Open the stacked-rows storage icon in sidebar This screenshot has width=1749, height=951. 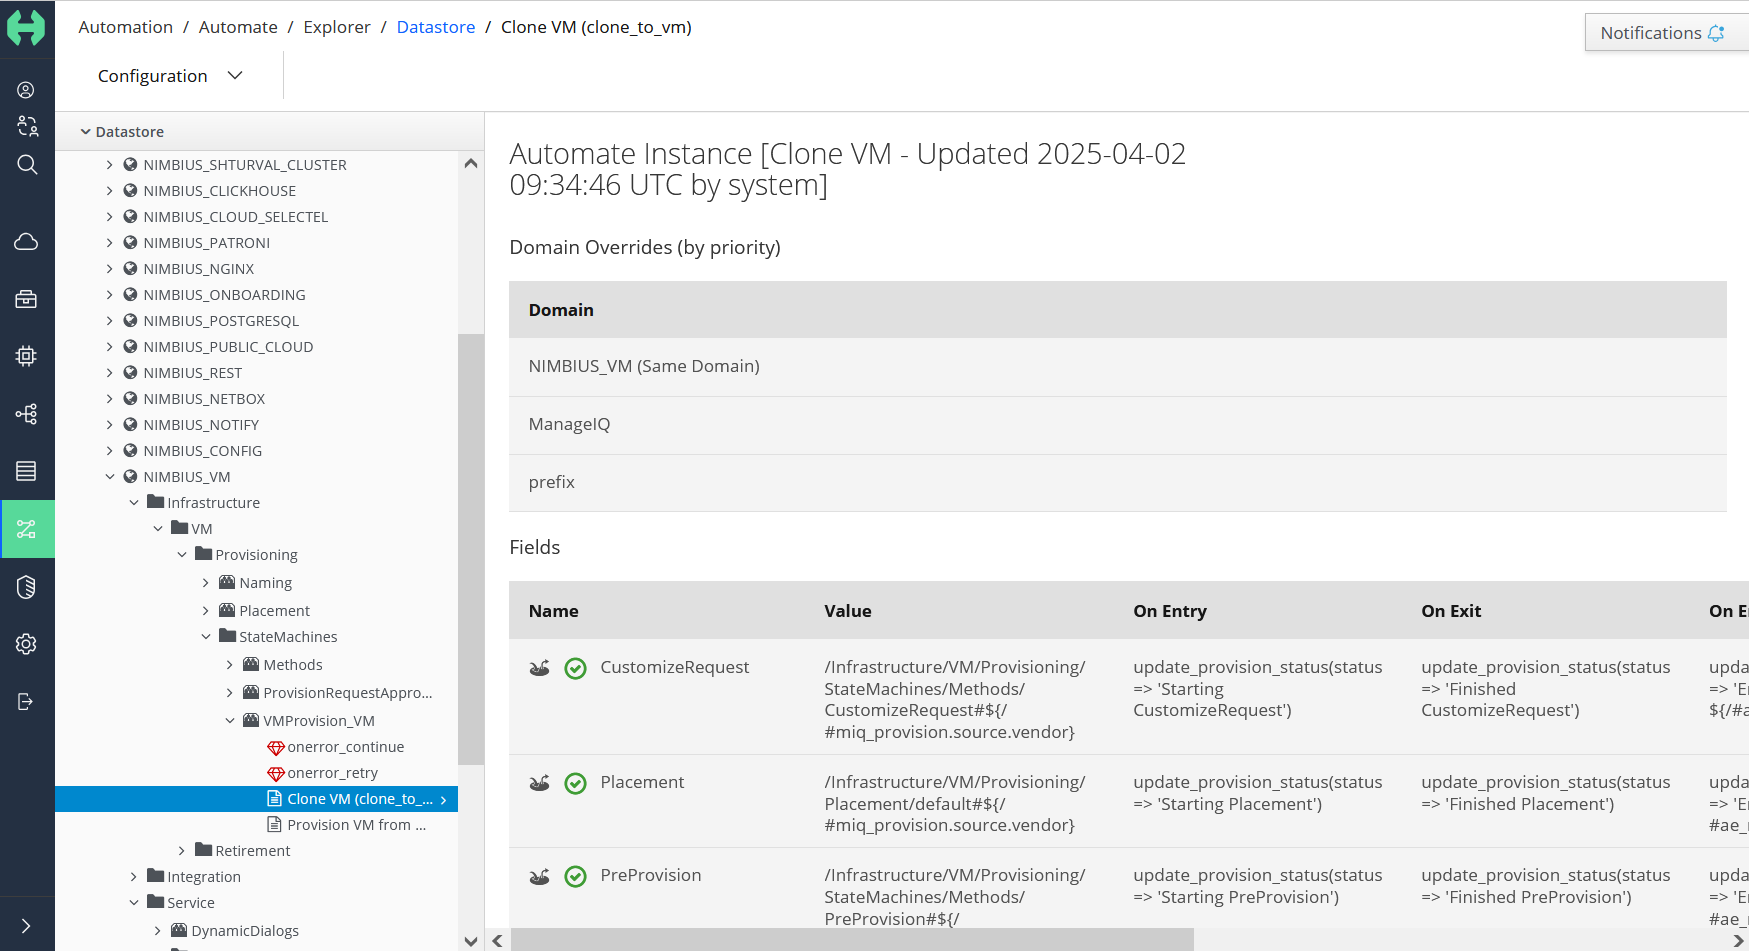(x=26, y=471)
